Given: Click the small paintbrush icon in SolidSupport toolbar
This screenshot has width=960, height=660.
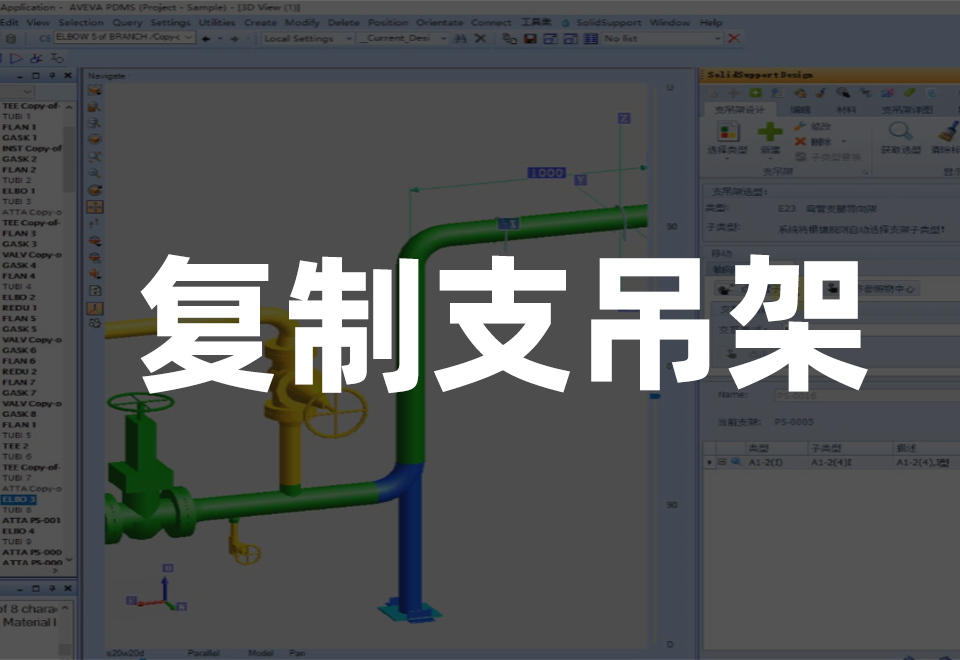Looking at the screenshot, I should click(x=821, y=93).
